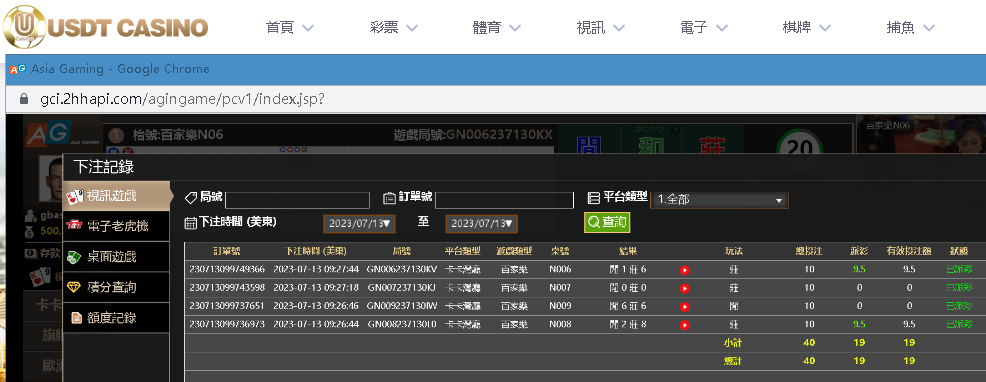The width and height of the screenshot is (986, 382).
Task: Select the 桌面遊戲 sidebar tab
Action: (117, 257)
